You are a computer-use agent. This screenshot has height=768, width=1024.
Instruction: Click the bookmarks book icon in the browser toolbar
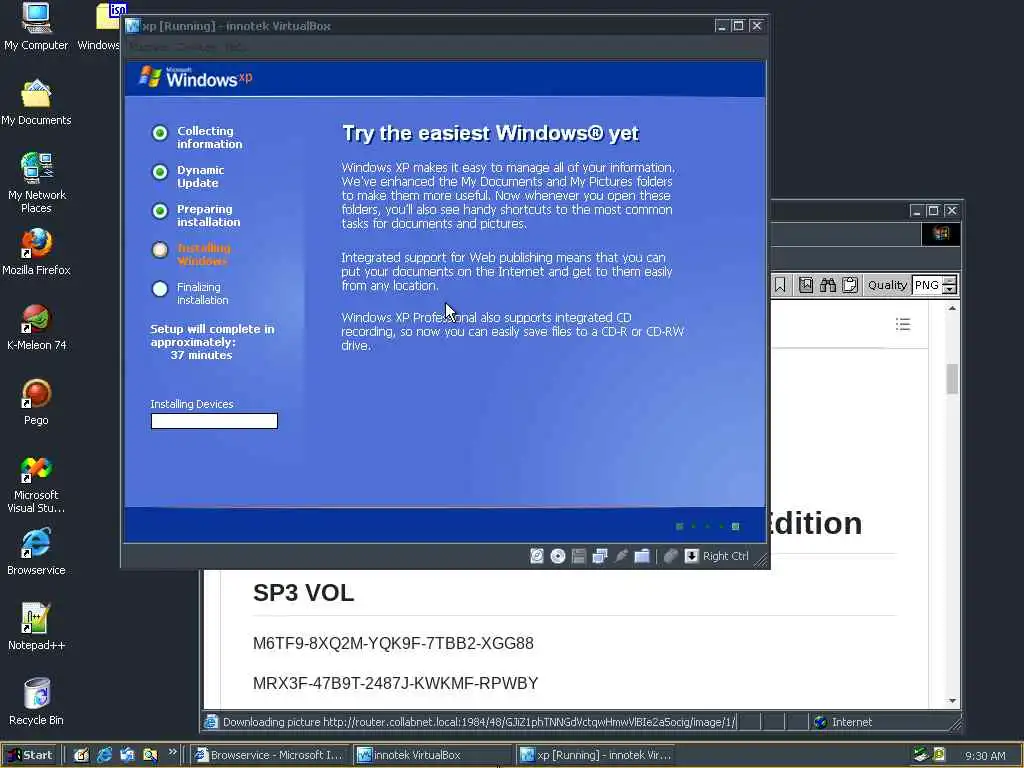806,285
